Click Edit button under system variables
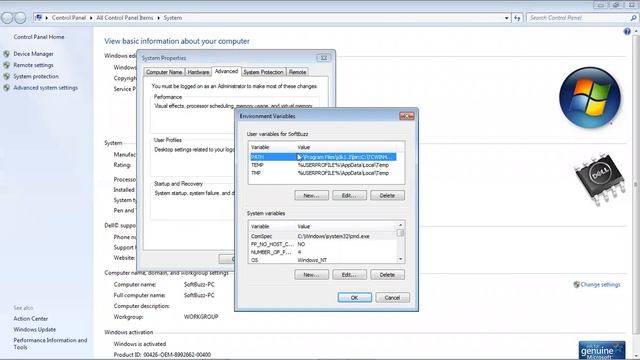The height and width of the screenshot is (360, 640). pos(349,275)
